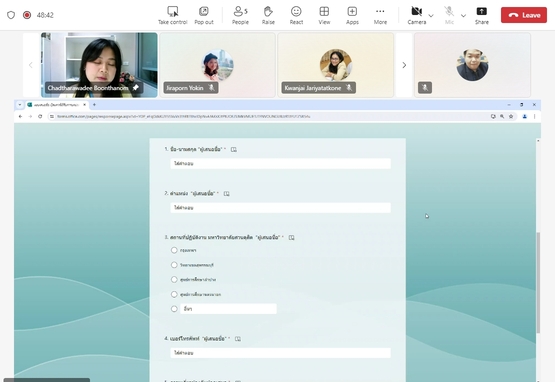Select the third radio option in question 3
Screen dimensions: 555x382
pyautogui.click(x=174, y=279)
